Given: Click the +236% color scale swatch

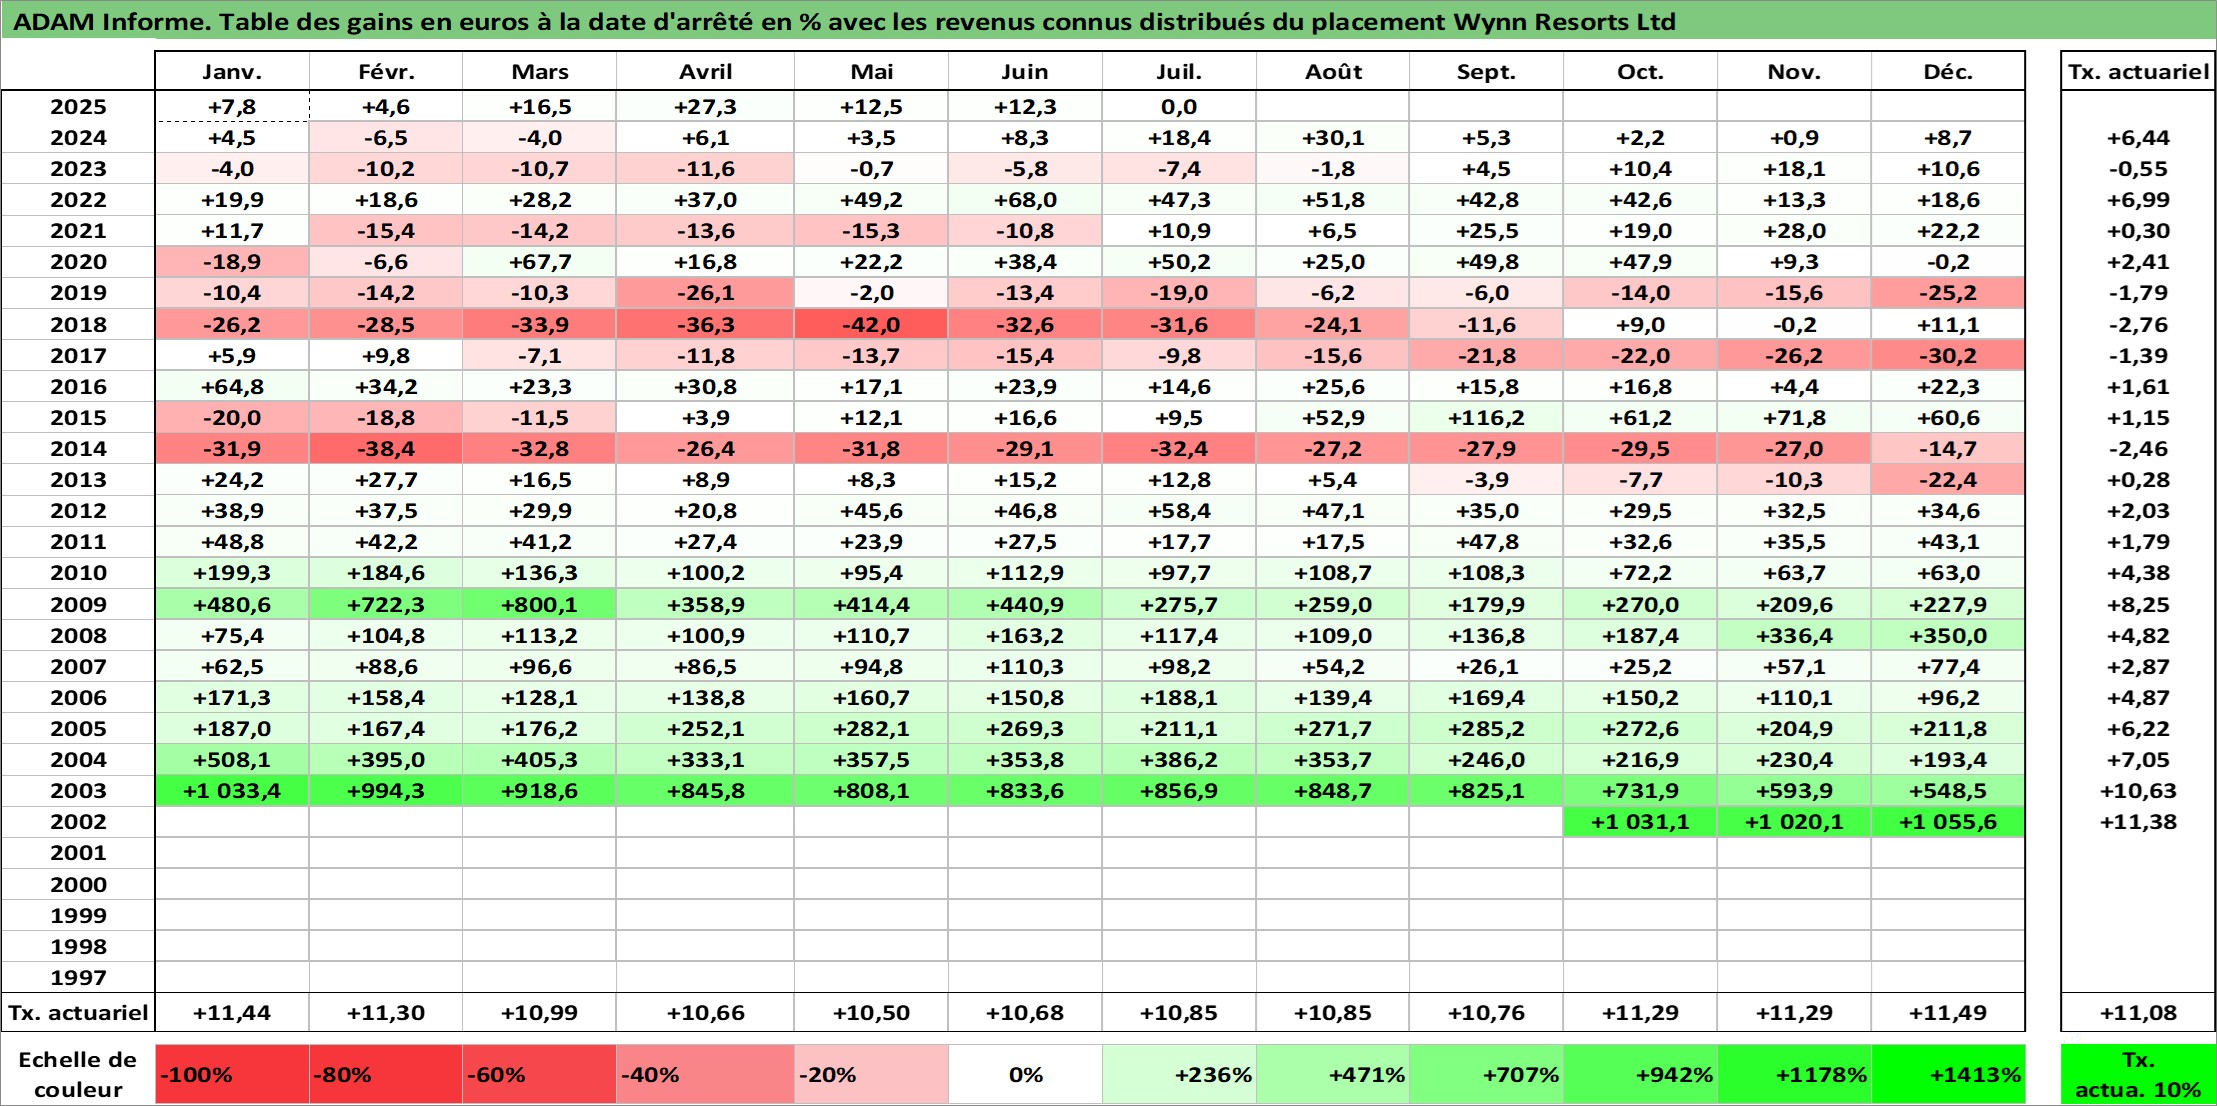Looking at the screenshot, I should point(1179,1074).
